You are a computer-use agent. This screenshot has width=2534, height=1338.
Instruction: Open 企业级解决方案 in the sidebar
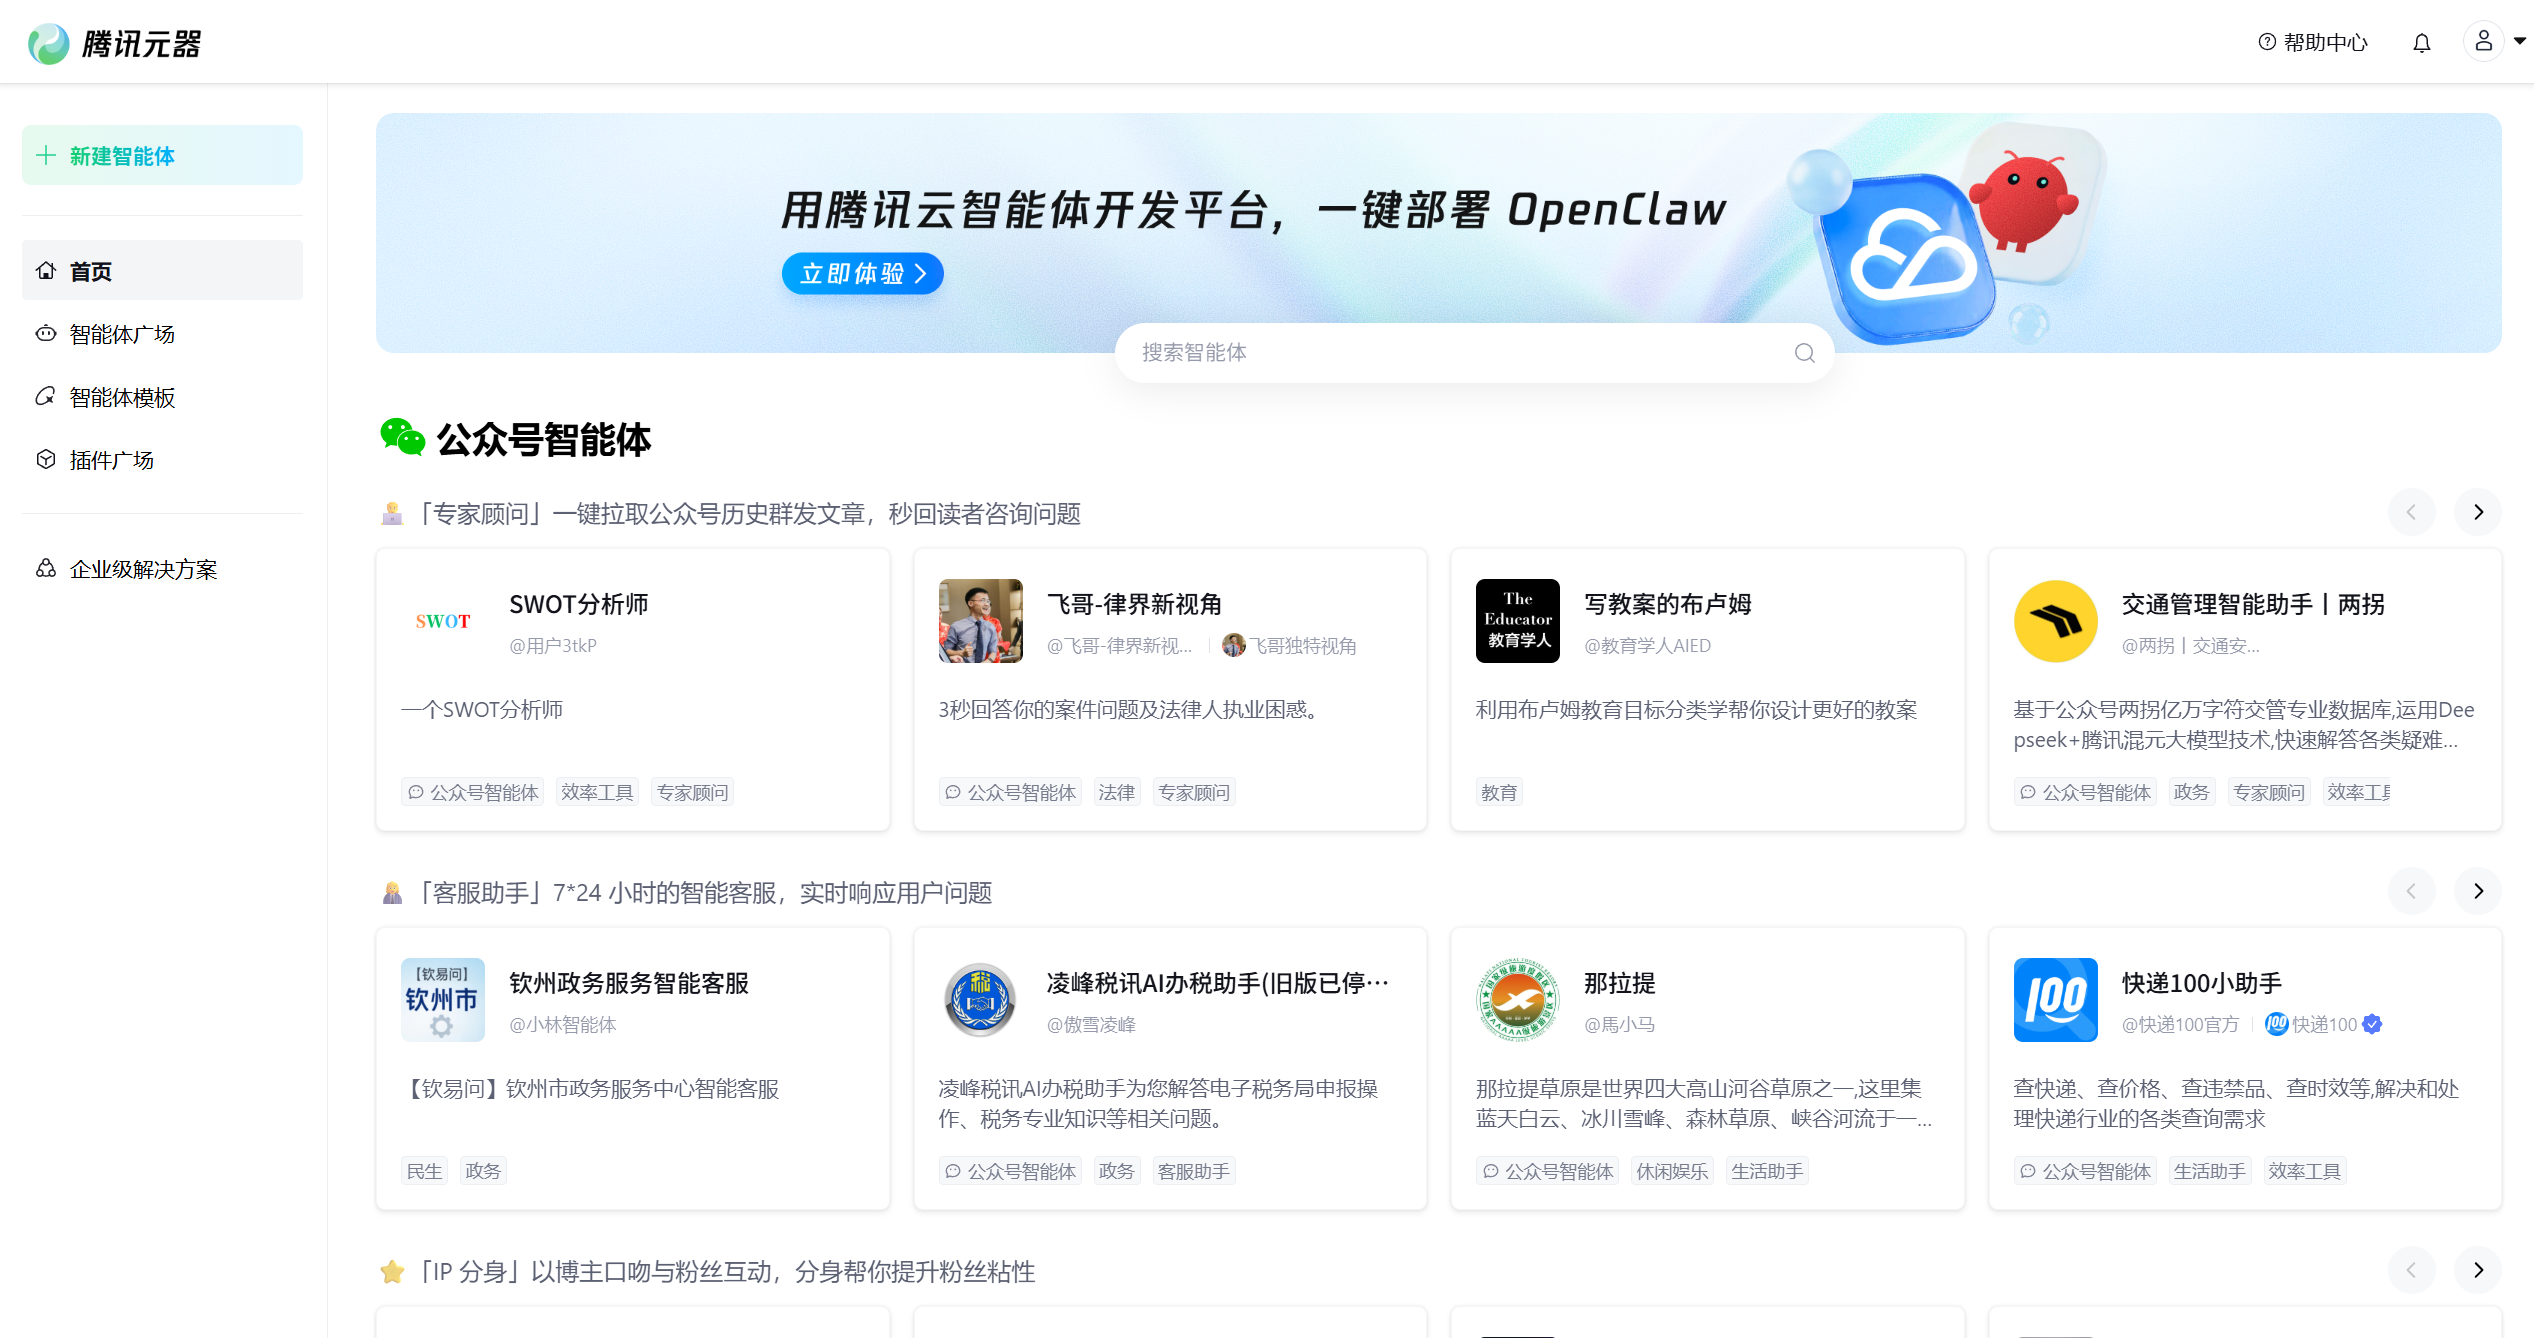(162, 568)
